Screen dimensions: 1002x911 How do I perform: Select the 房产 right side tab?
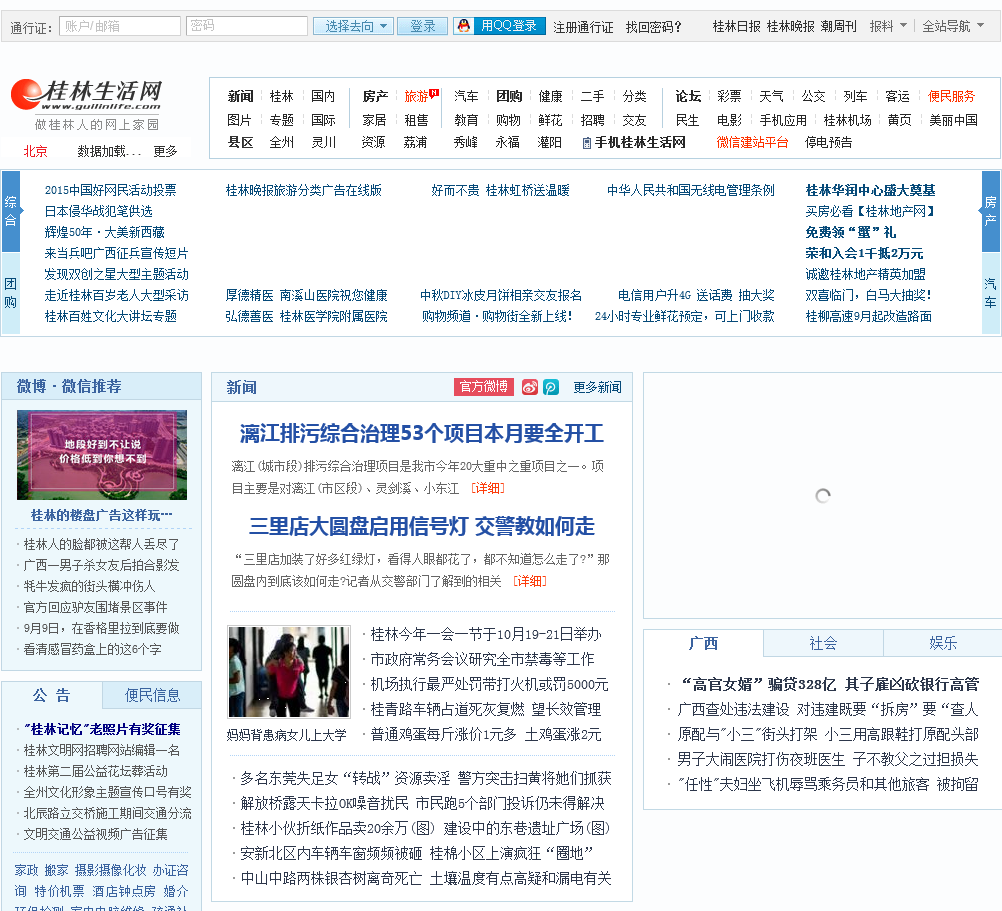990,211
